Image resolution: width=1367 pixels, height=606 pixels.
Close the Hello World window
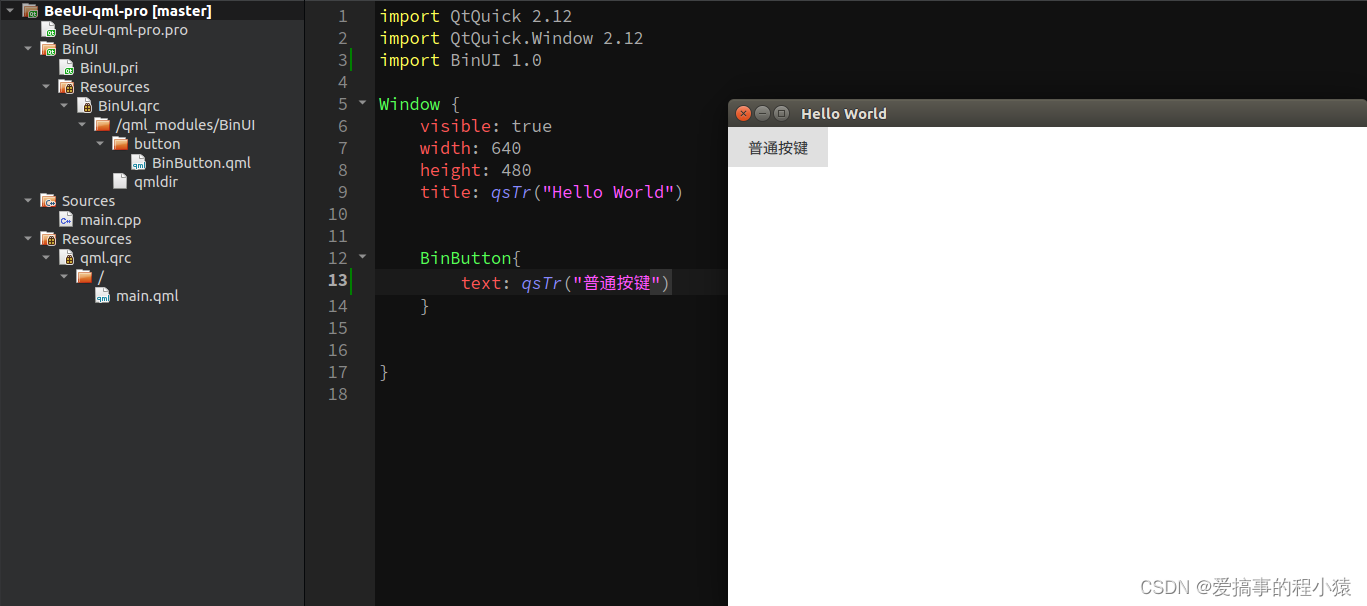(x=743, y=114)
